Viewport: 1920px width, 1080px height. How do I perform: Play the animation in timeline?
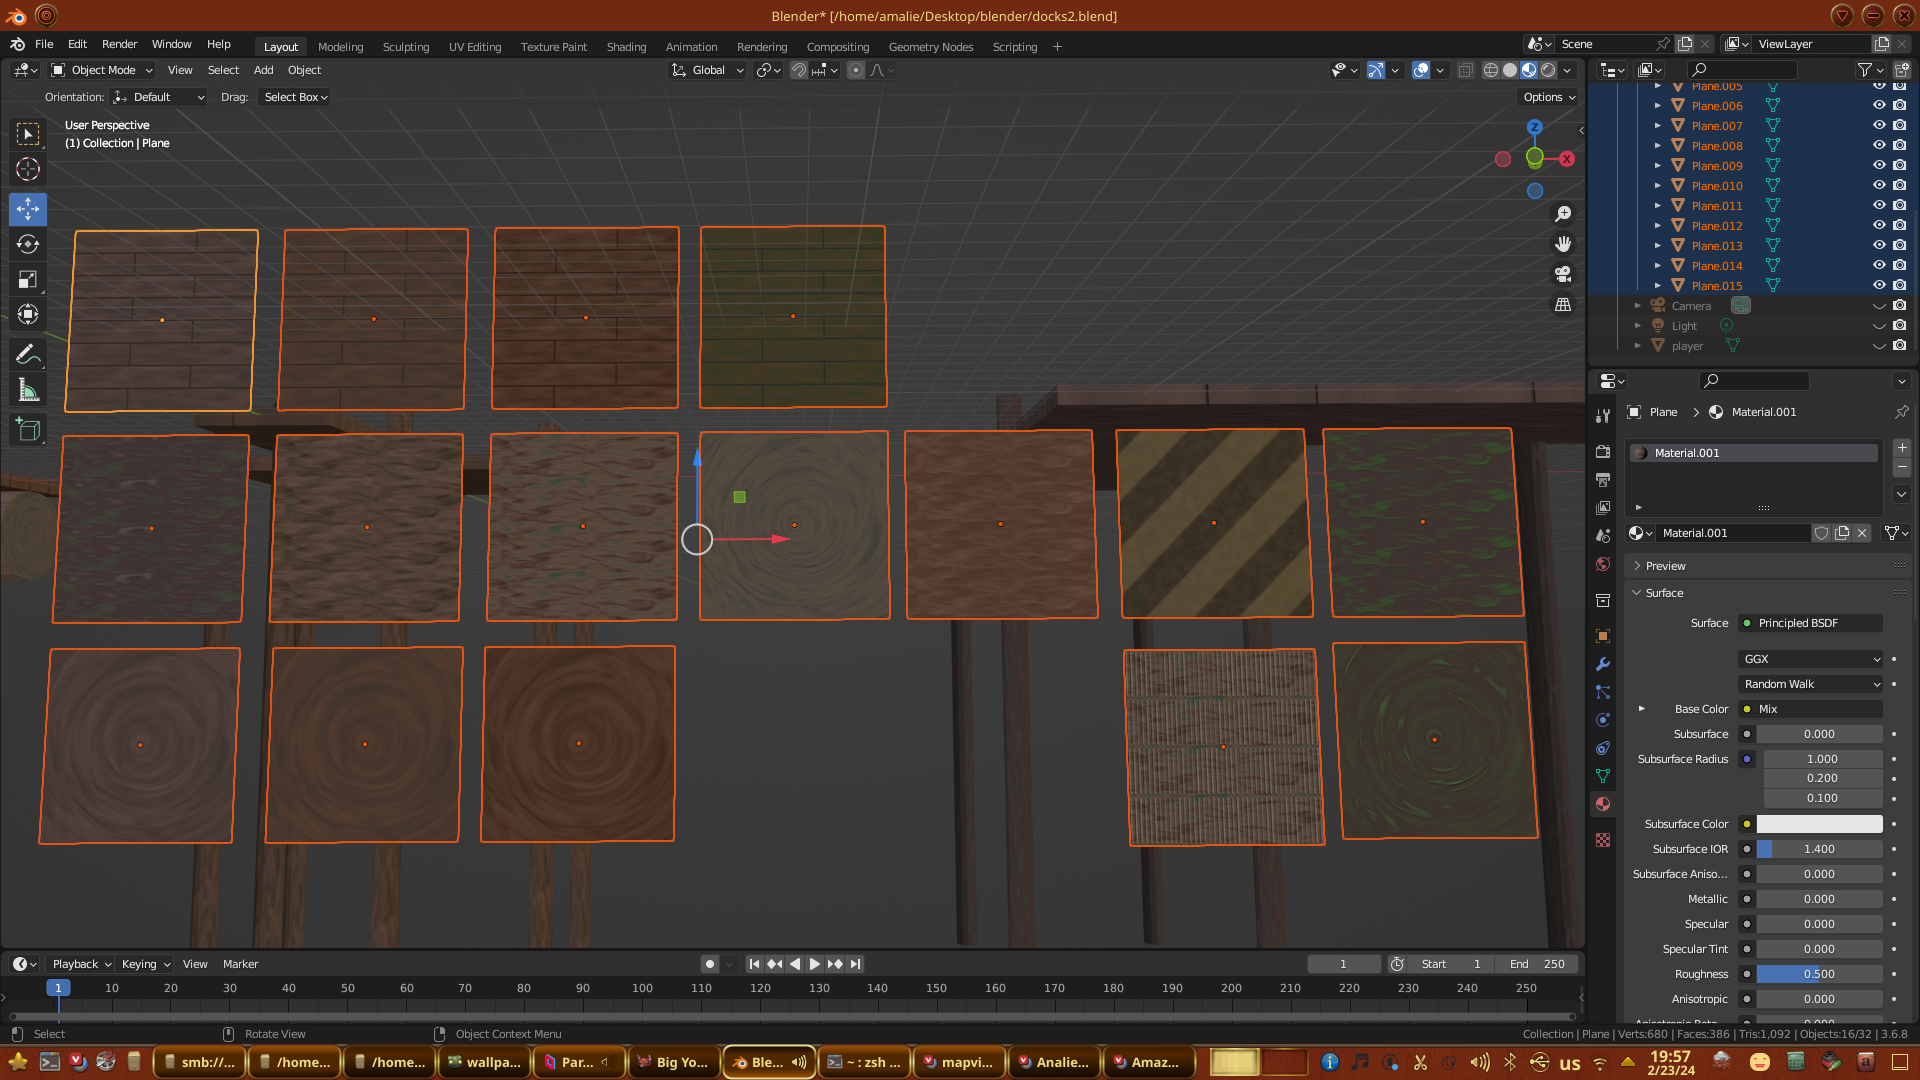[x=814, y=964]
